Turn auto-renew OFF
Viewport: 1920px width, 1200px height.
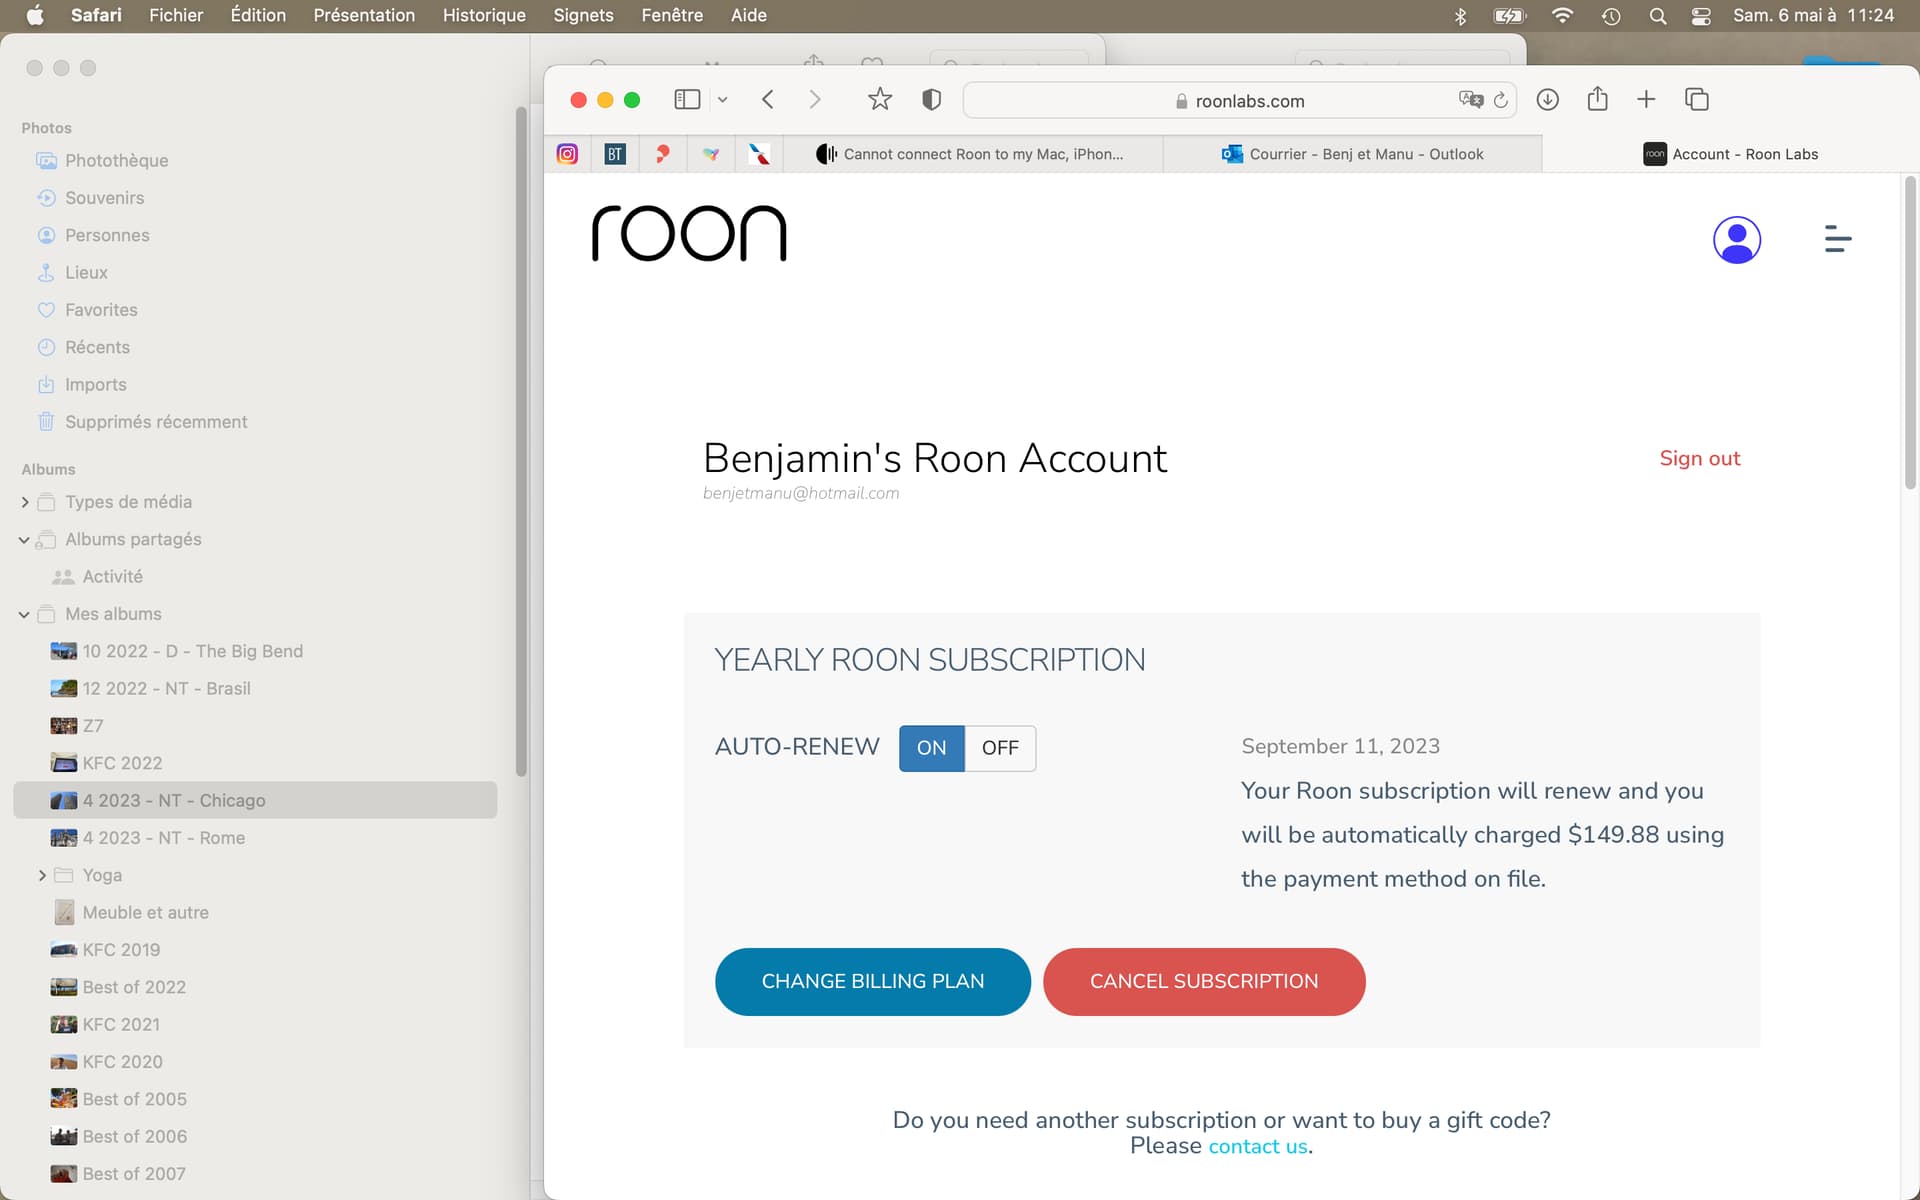pos(1000,748)
